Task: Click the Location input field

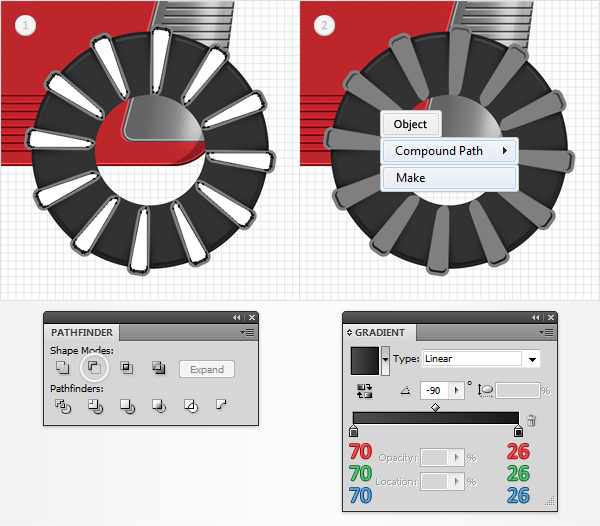Action: pyautogui.click(x=434, y=481)
